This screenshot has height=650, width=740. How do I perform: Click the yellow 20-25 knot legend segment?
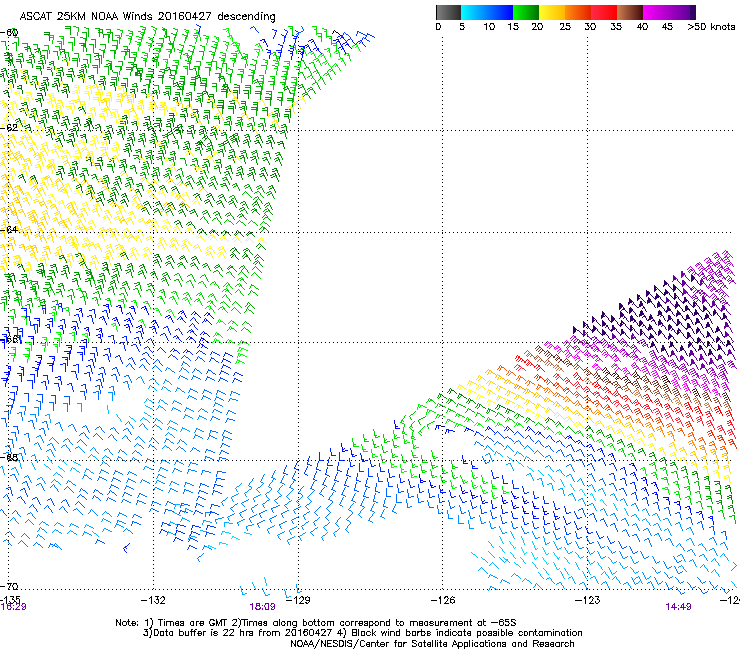coord(552,12)
